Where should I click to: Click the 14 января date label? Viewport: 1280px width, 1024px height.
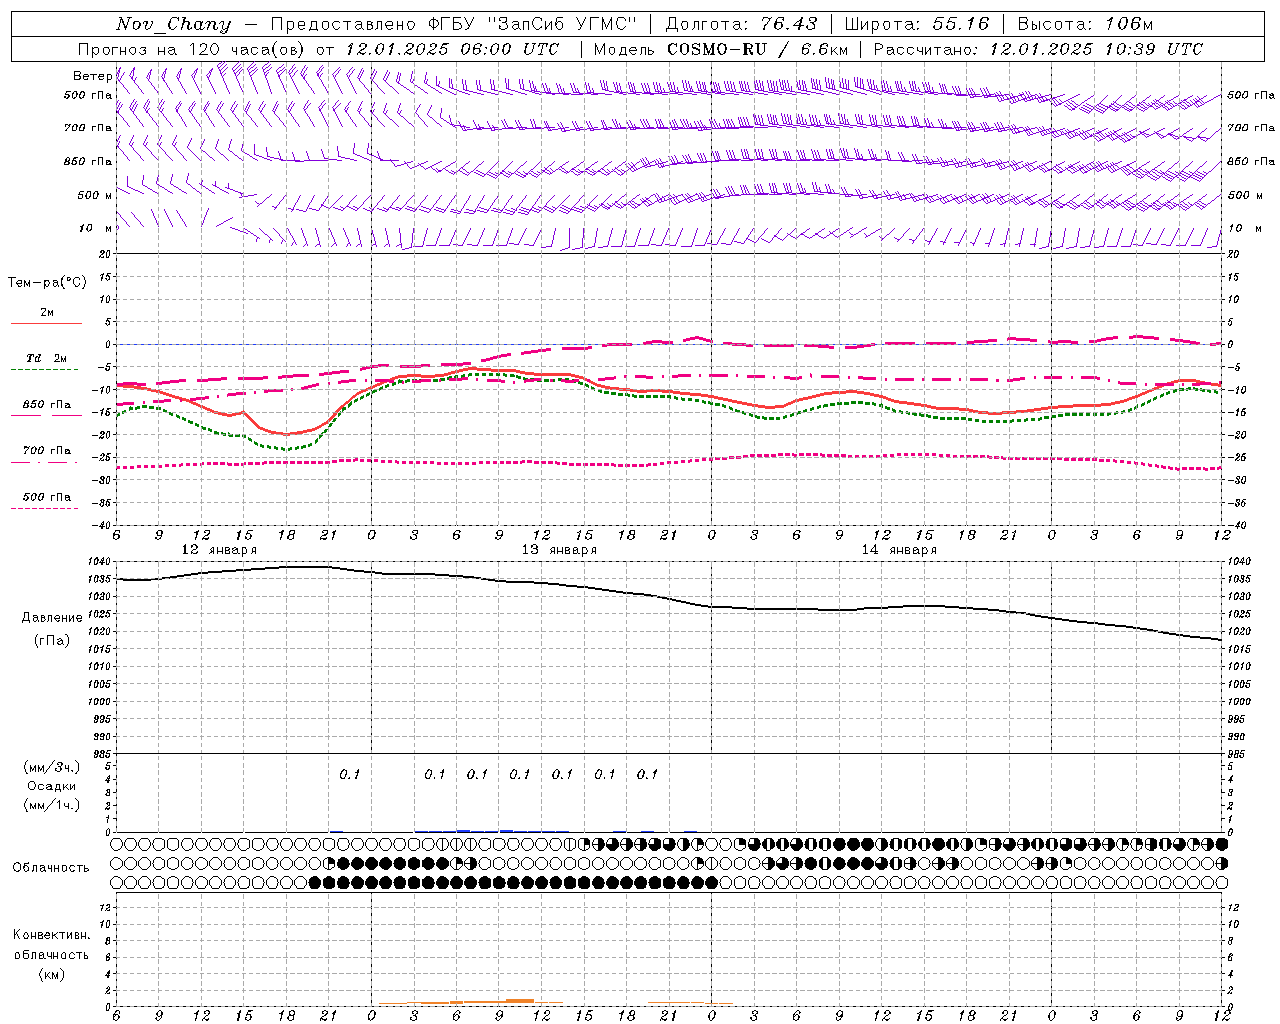click(899, 550)
